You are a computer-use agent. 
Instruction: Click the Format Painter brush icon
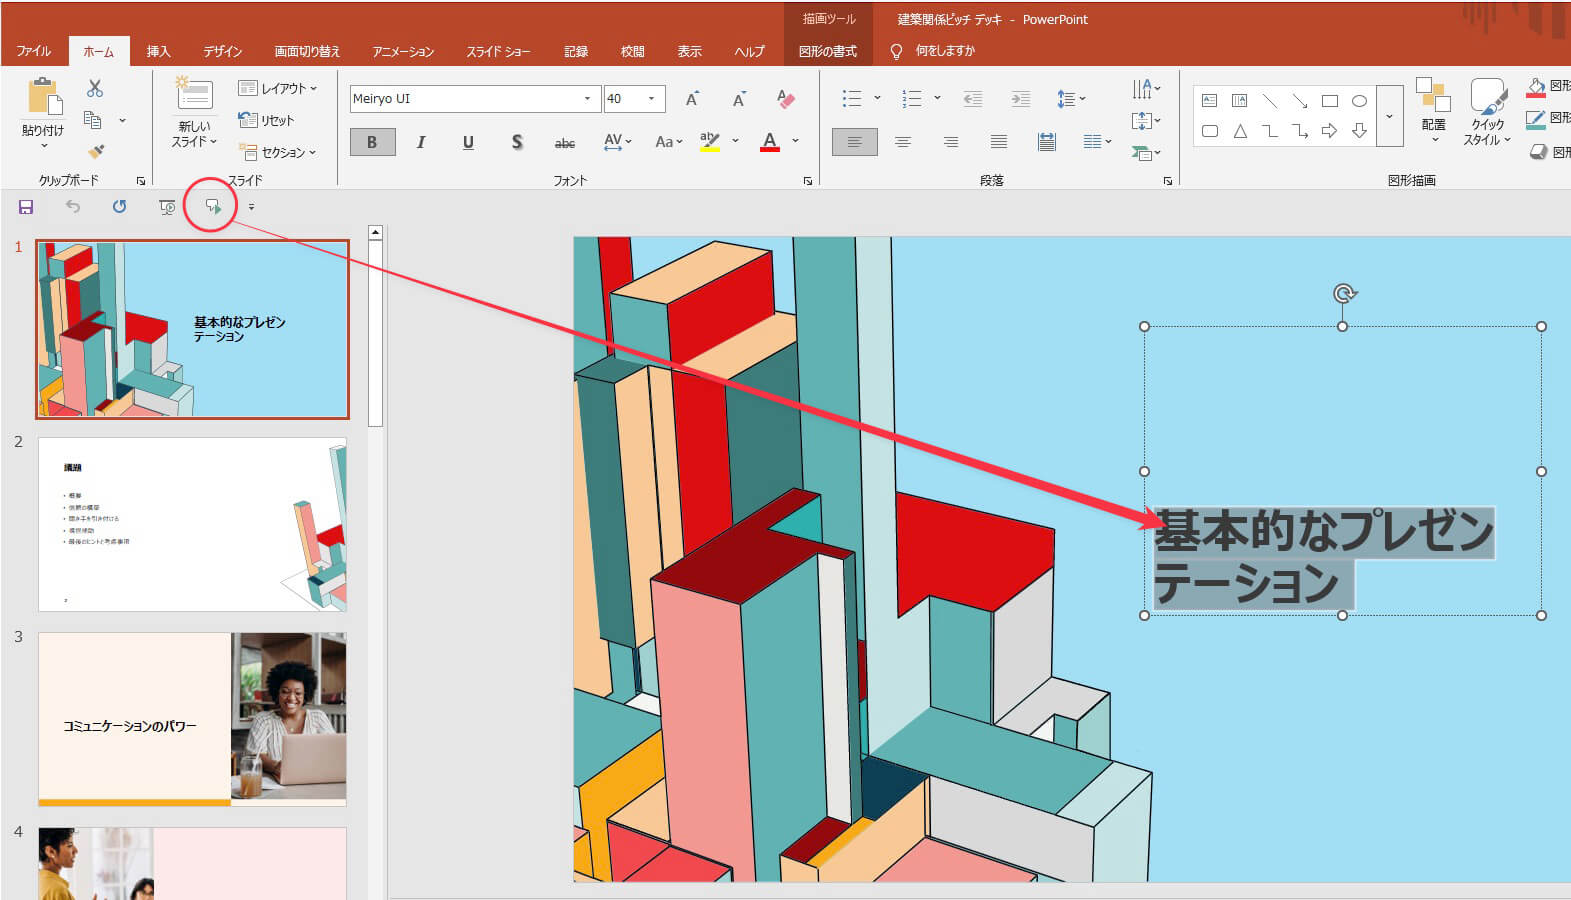coord(95,151)
